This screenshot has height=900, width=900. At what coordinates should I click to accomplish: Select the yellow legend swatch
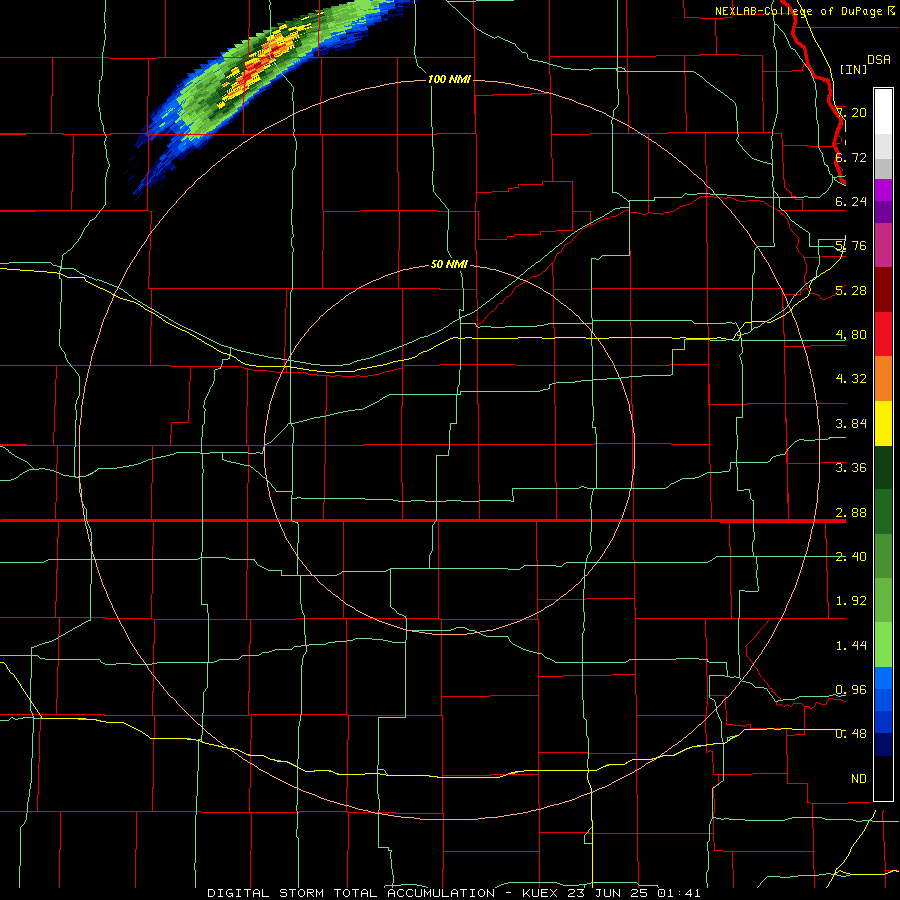(x=883, y=423)
